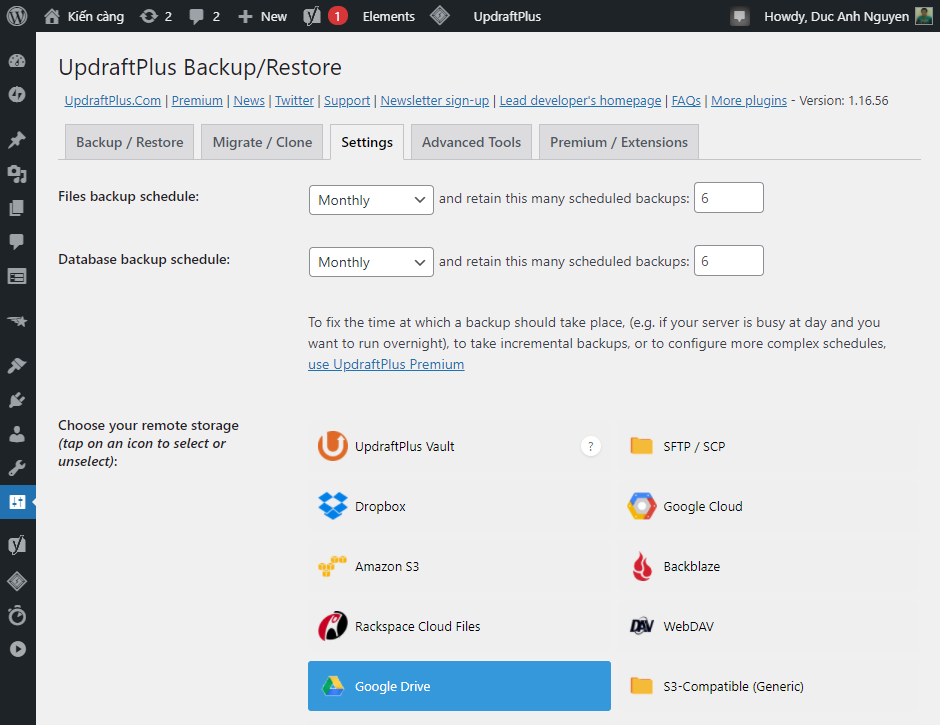Viewport: 940px width, 725px height.
Task: Open the Database backup schedule dropdown
Action: pyautogui.click(x=371, y=262)
